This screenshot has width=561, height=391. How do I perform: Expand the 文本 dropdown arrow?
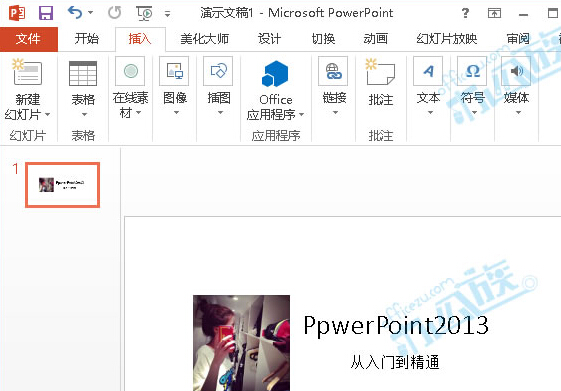tap(430, 113)
